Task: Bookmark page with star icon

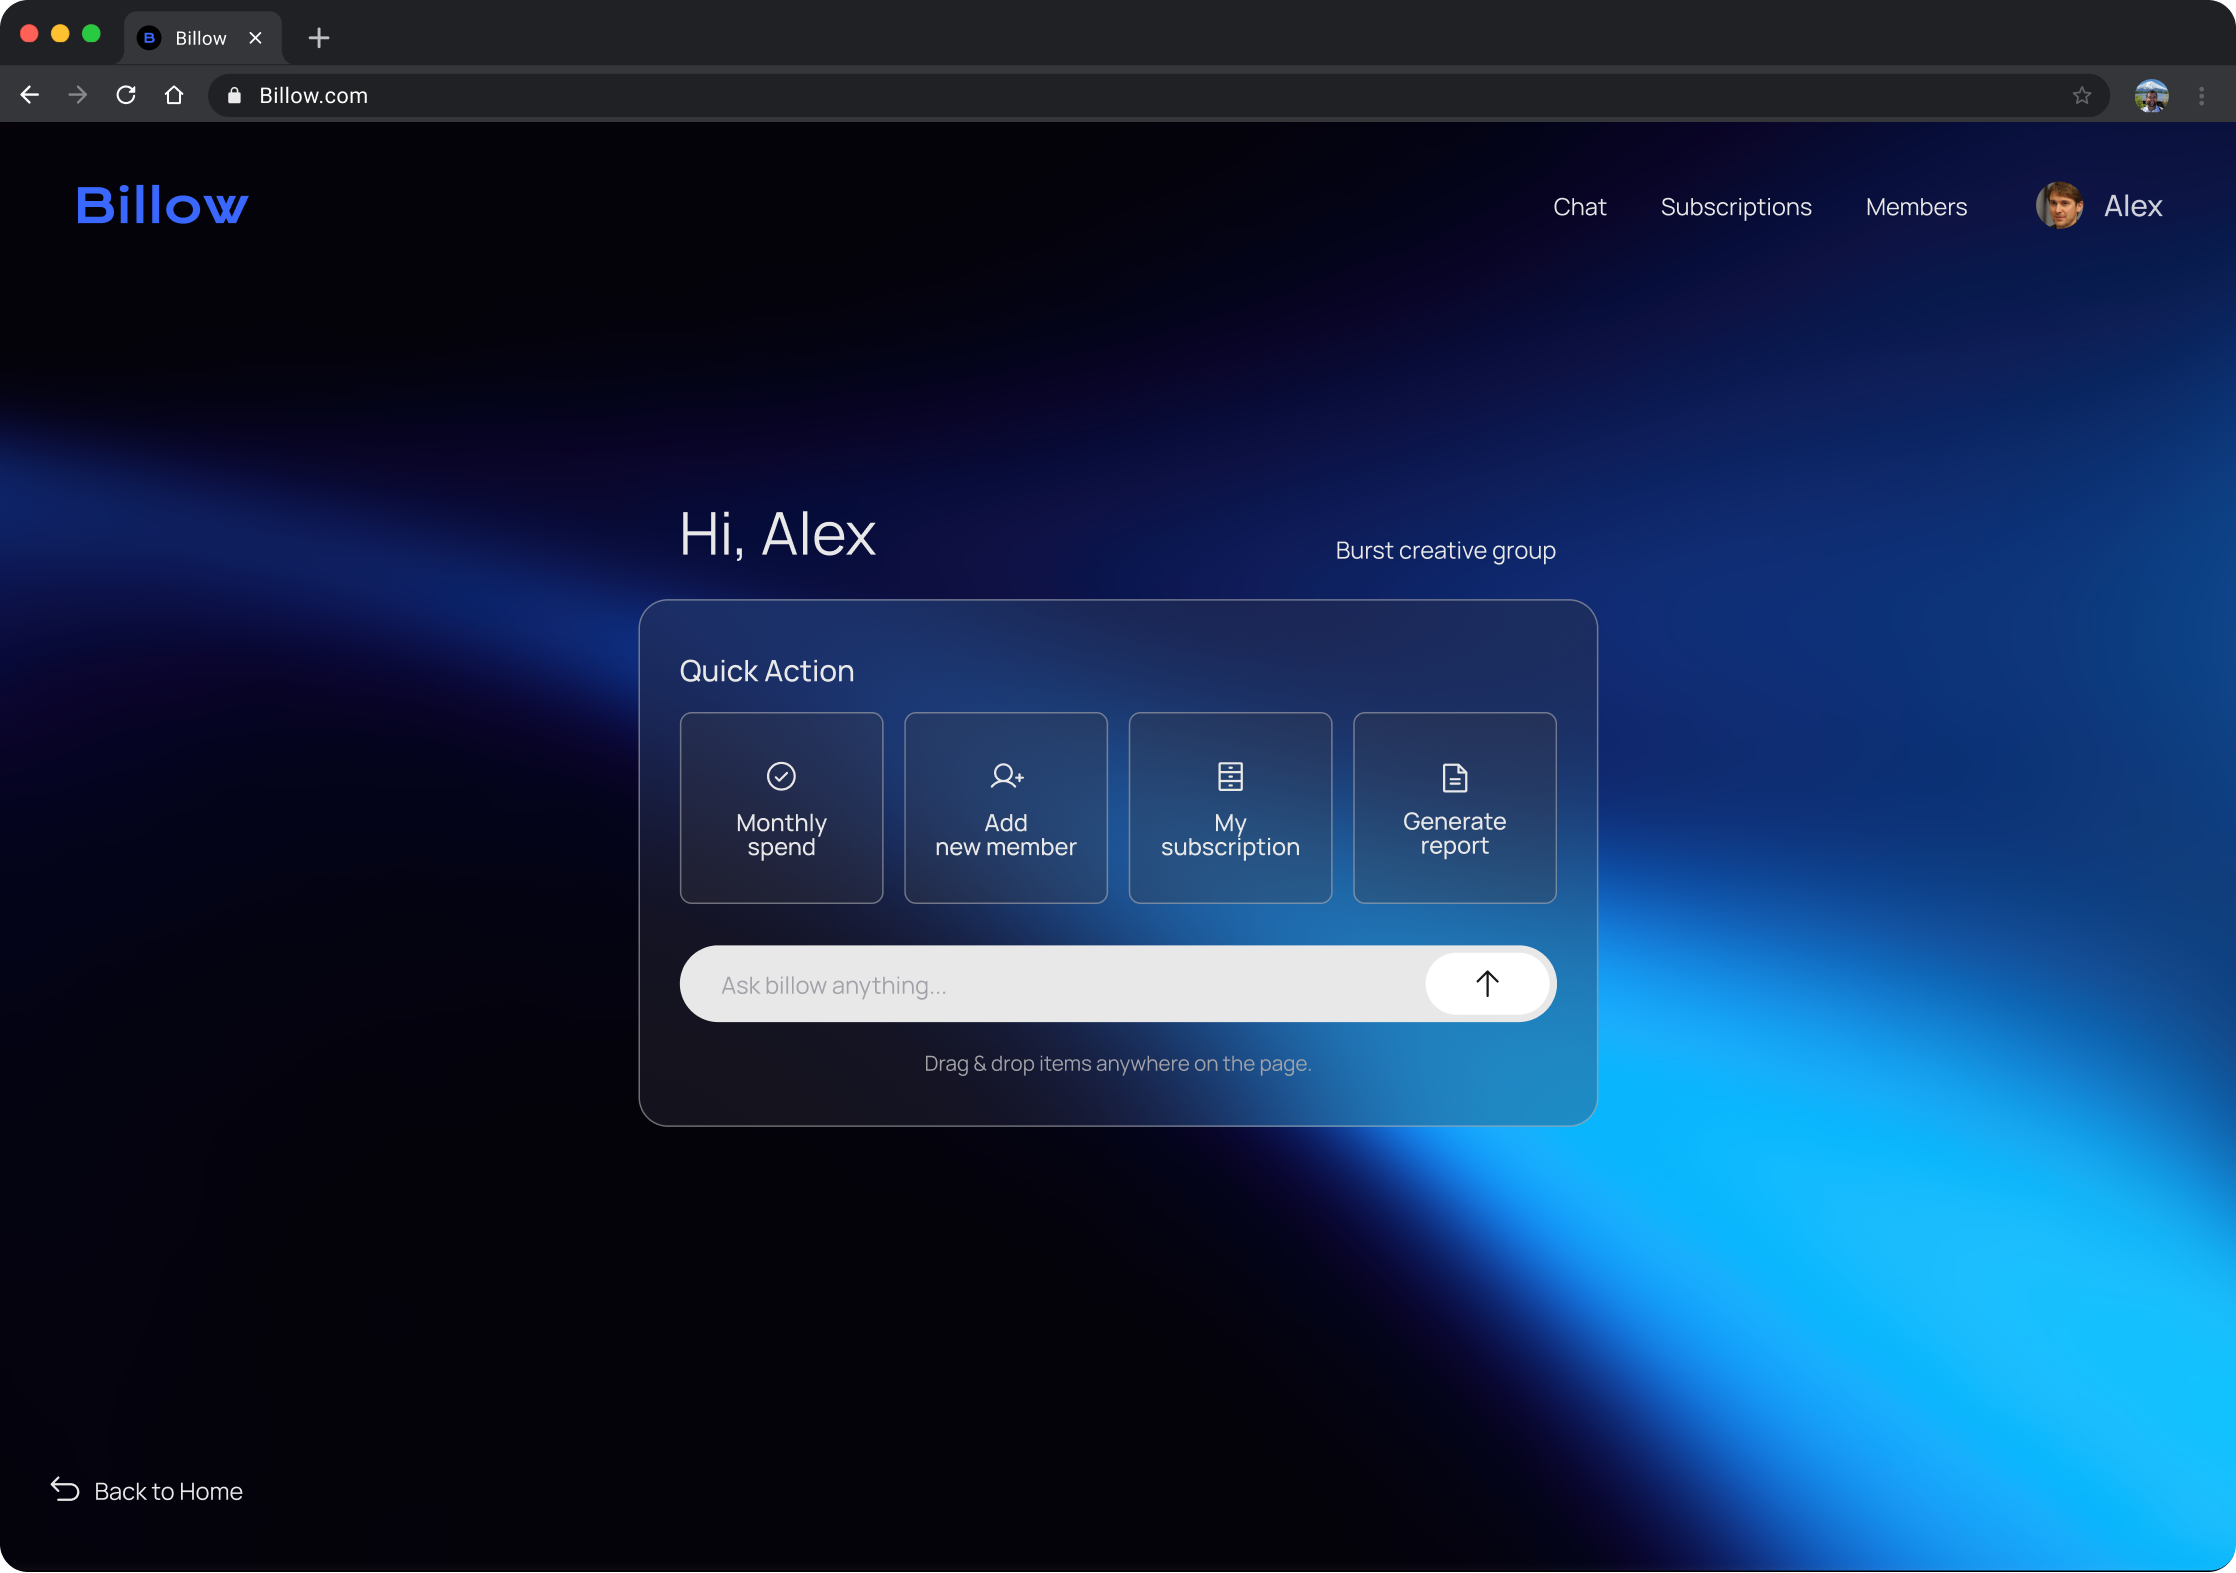Action: 2081,96
